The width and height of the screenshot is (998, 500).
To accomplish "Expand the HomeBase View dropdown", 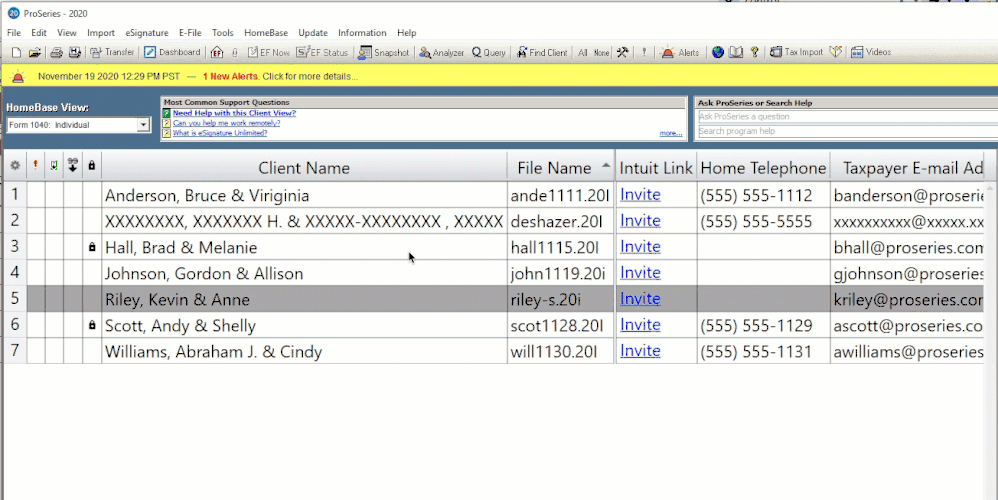I will pos(143,125).
